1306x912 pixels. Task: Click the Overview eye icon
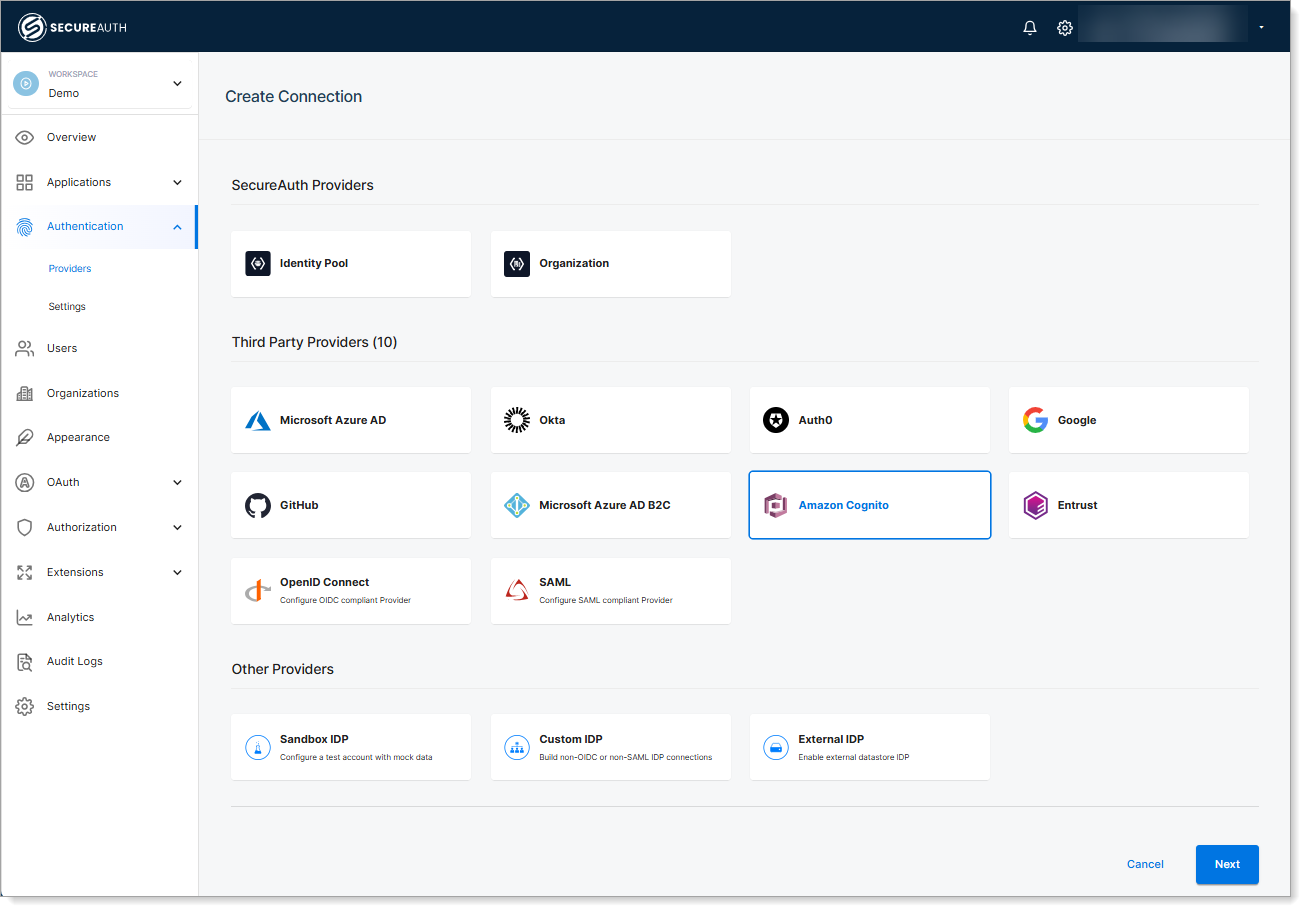point(25,137)
